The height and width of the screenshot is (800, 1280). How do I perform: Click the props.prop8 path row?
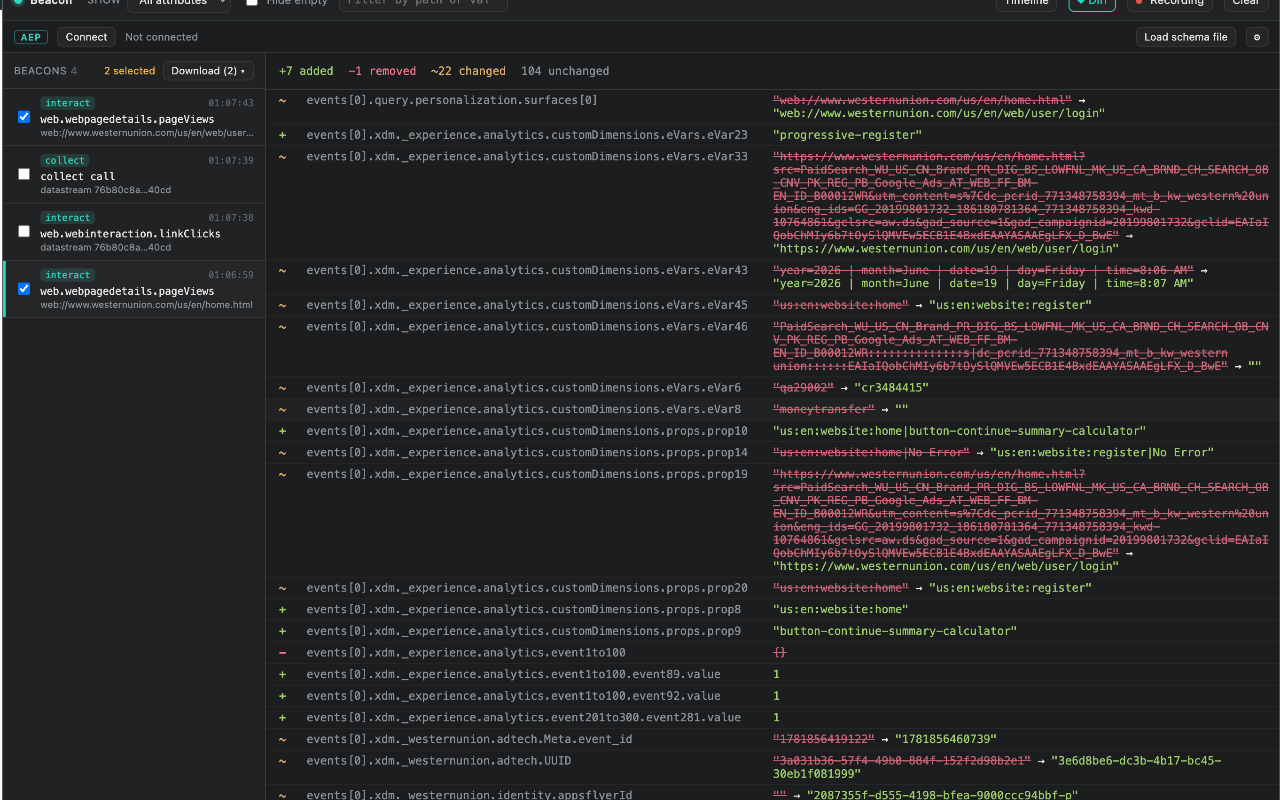pos(523,610)
